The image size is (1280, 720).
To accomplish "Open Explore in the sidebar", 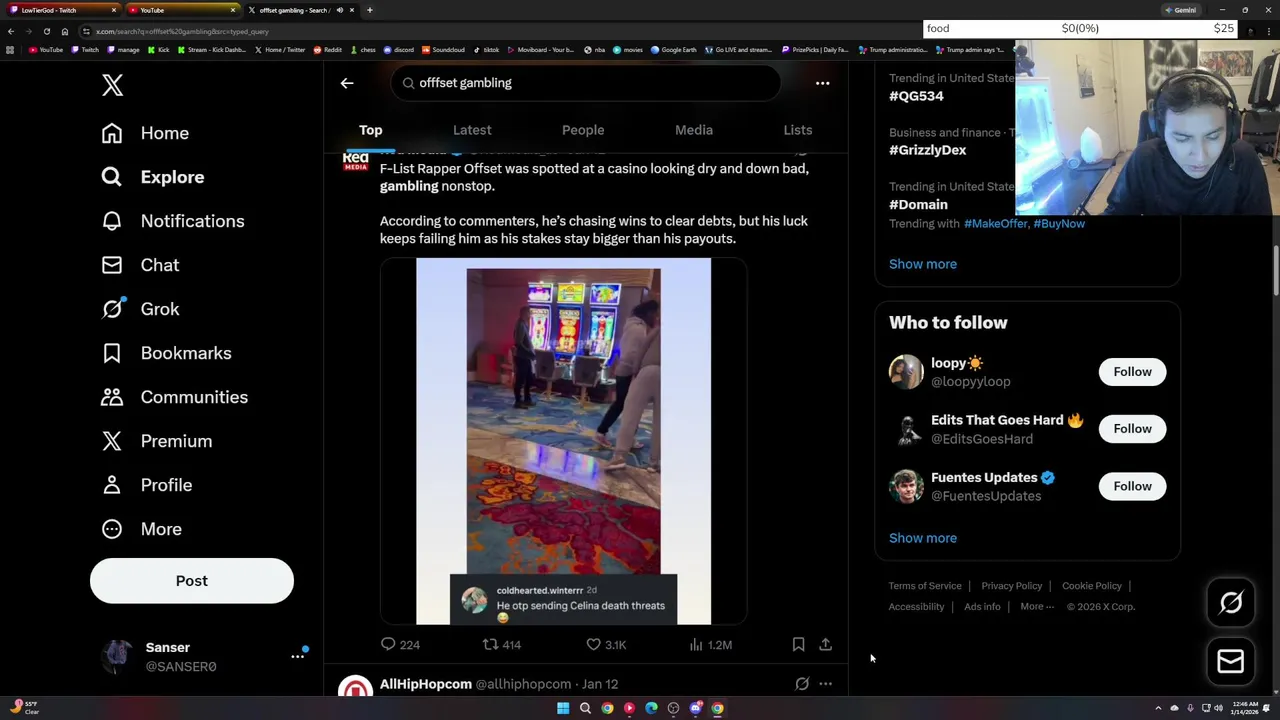I will click(x=152, y=177).
